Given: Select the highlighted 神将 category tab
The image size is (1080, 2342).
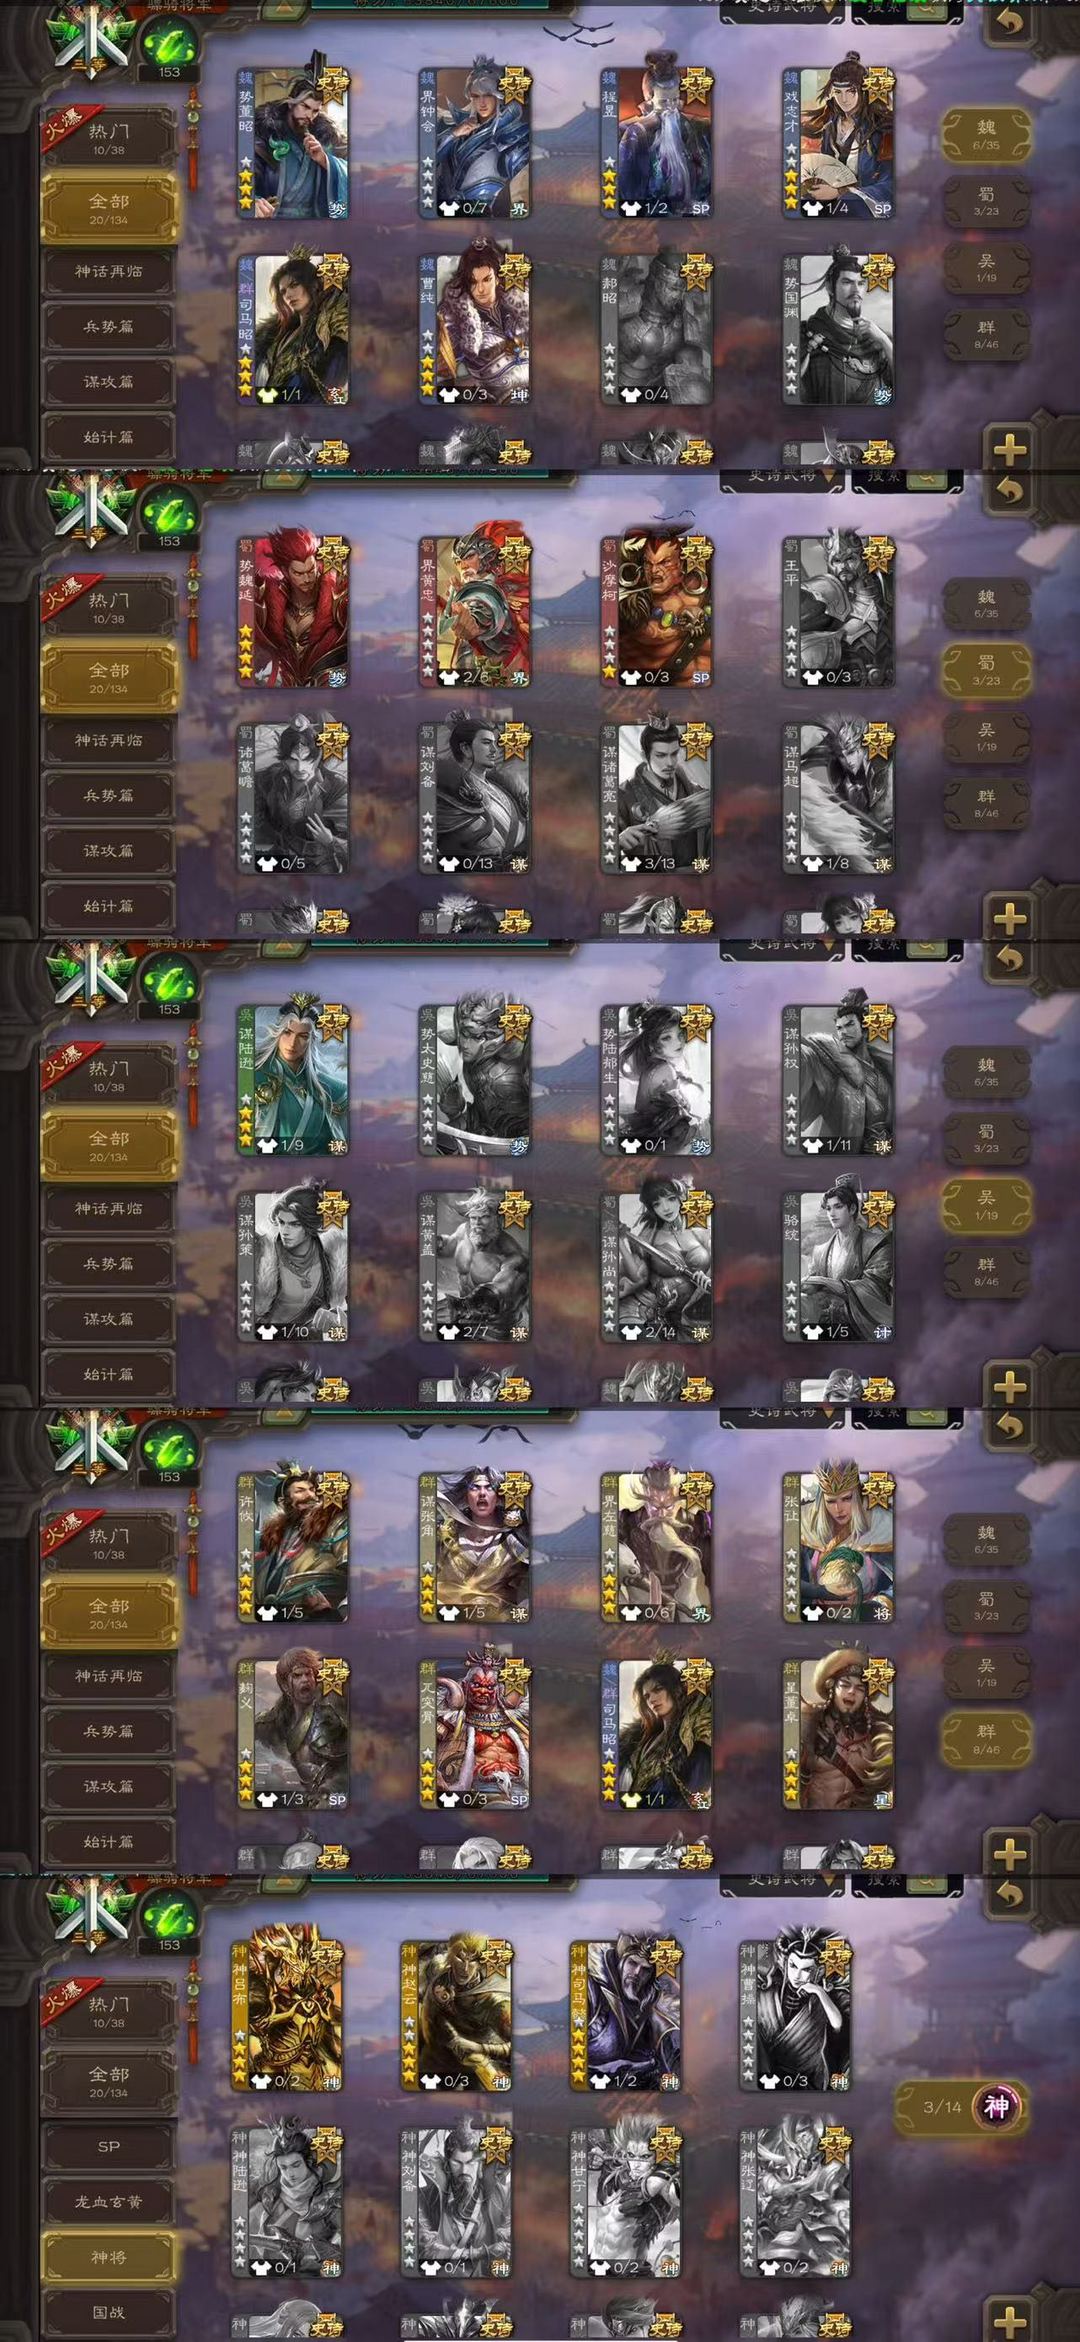Looking at the screenshot, I should [109, 2256].
